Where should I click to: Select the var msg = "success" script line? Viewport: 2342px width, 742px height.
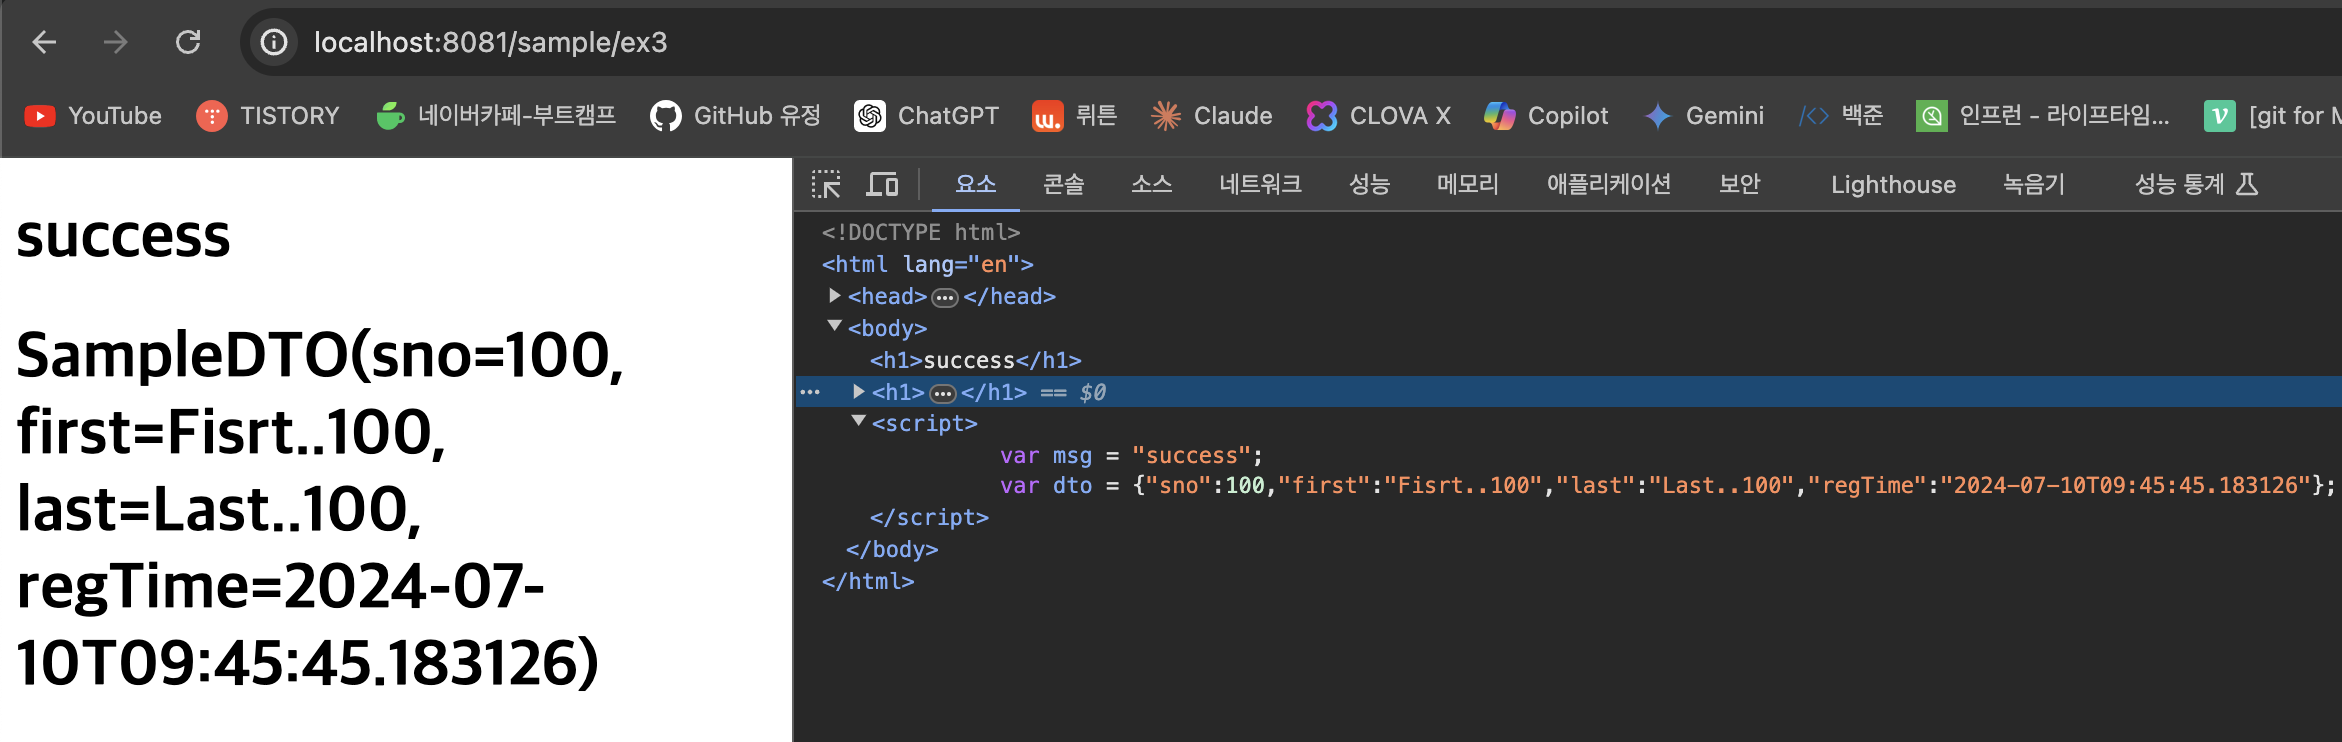tap(1132, 456)
